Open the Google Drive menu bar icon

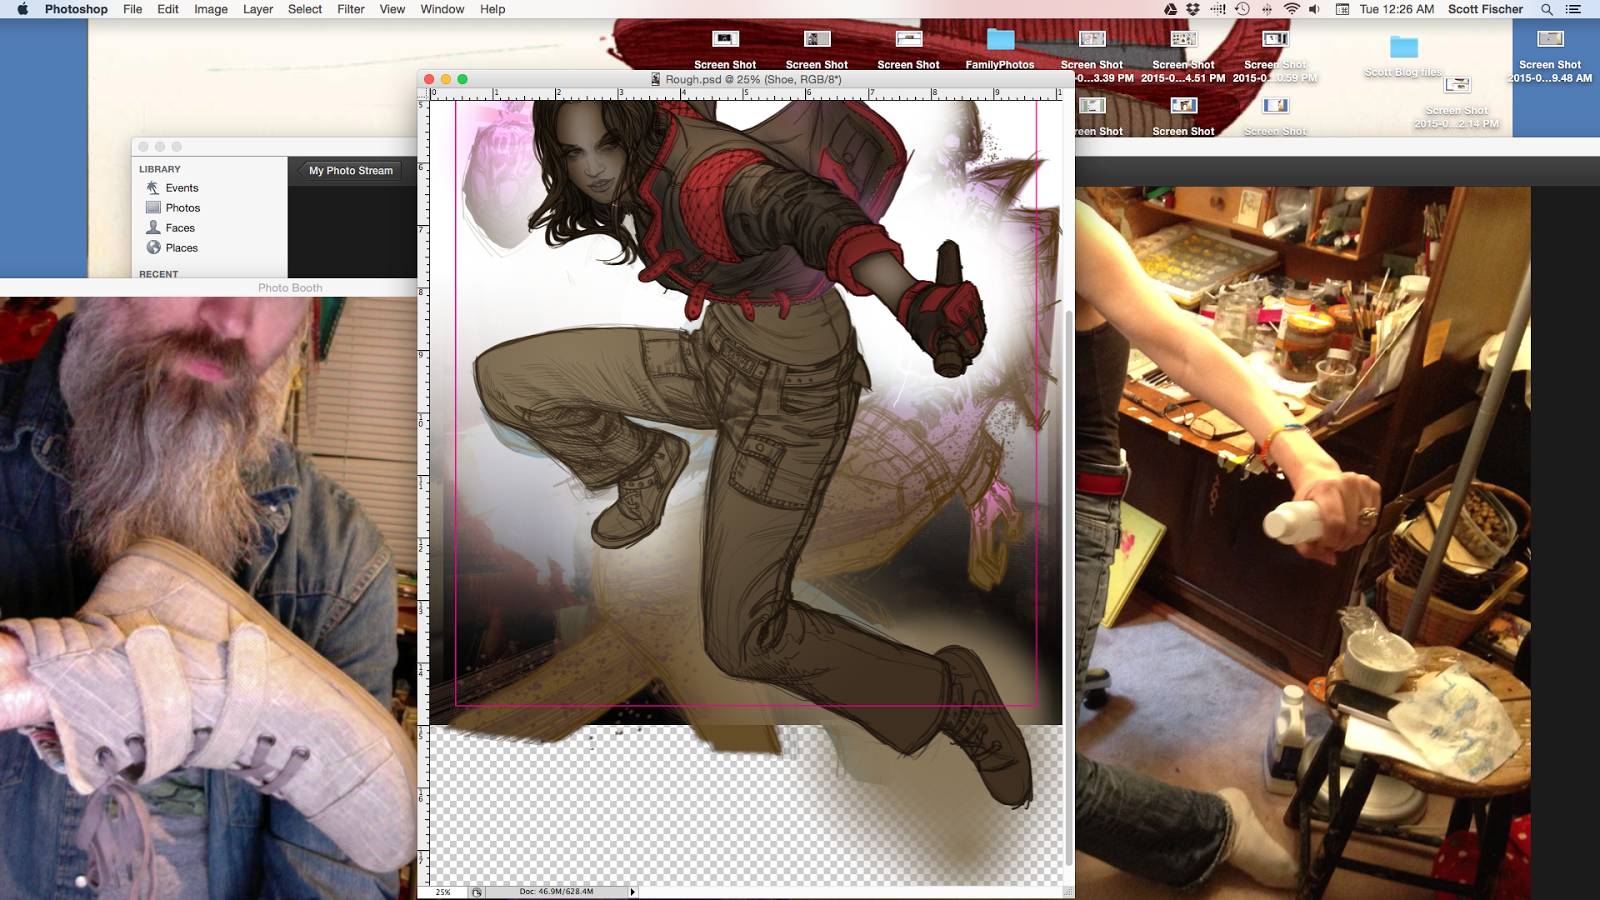(x=1170, y=9)
